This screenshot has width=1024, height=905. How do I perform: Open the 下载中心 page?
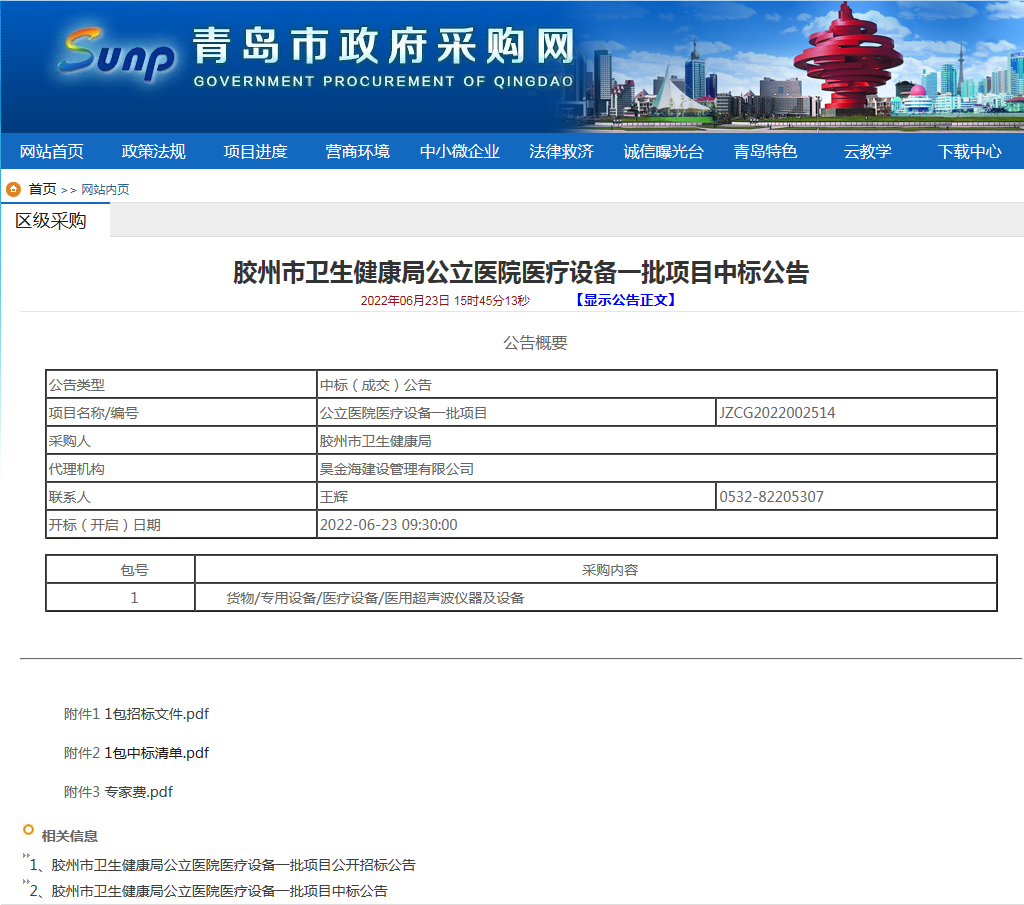pyautogui.click(x=969, y=152)
